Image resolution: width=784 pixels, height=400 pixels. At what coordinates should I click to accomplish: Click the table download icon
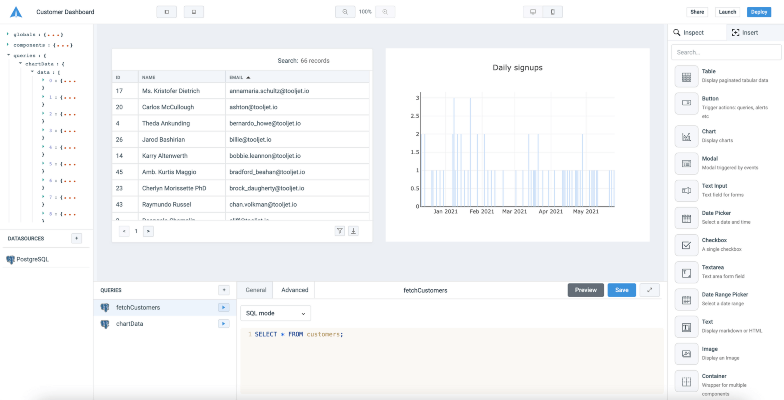pyautogui.click(x=354, y=231)
